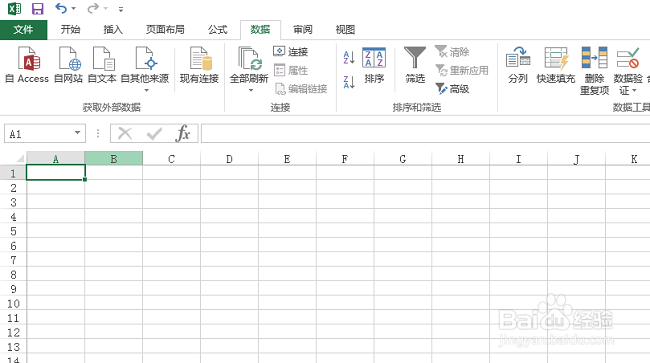
Task: Undo the last action
Action: pos(61,8)
